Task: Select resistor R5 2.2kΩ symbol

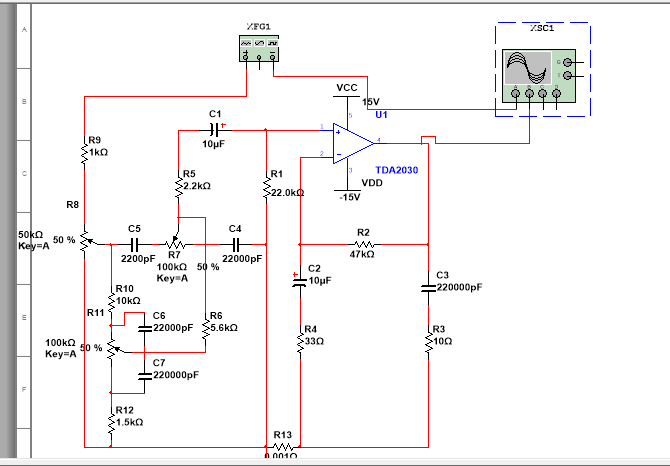Action: pos(179,187)
